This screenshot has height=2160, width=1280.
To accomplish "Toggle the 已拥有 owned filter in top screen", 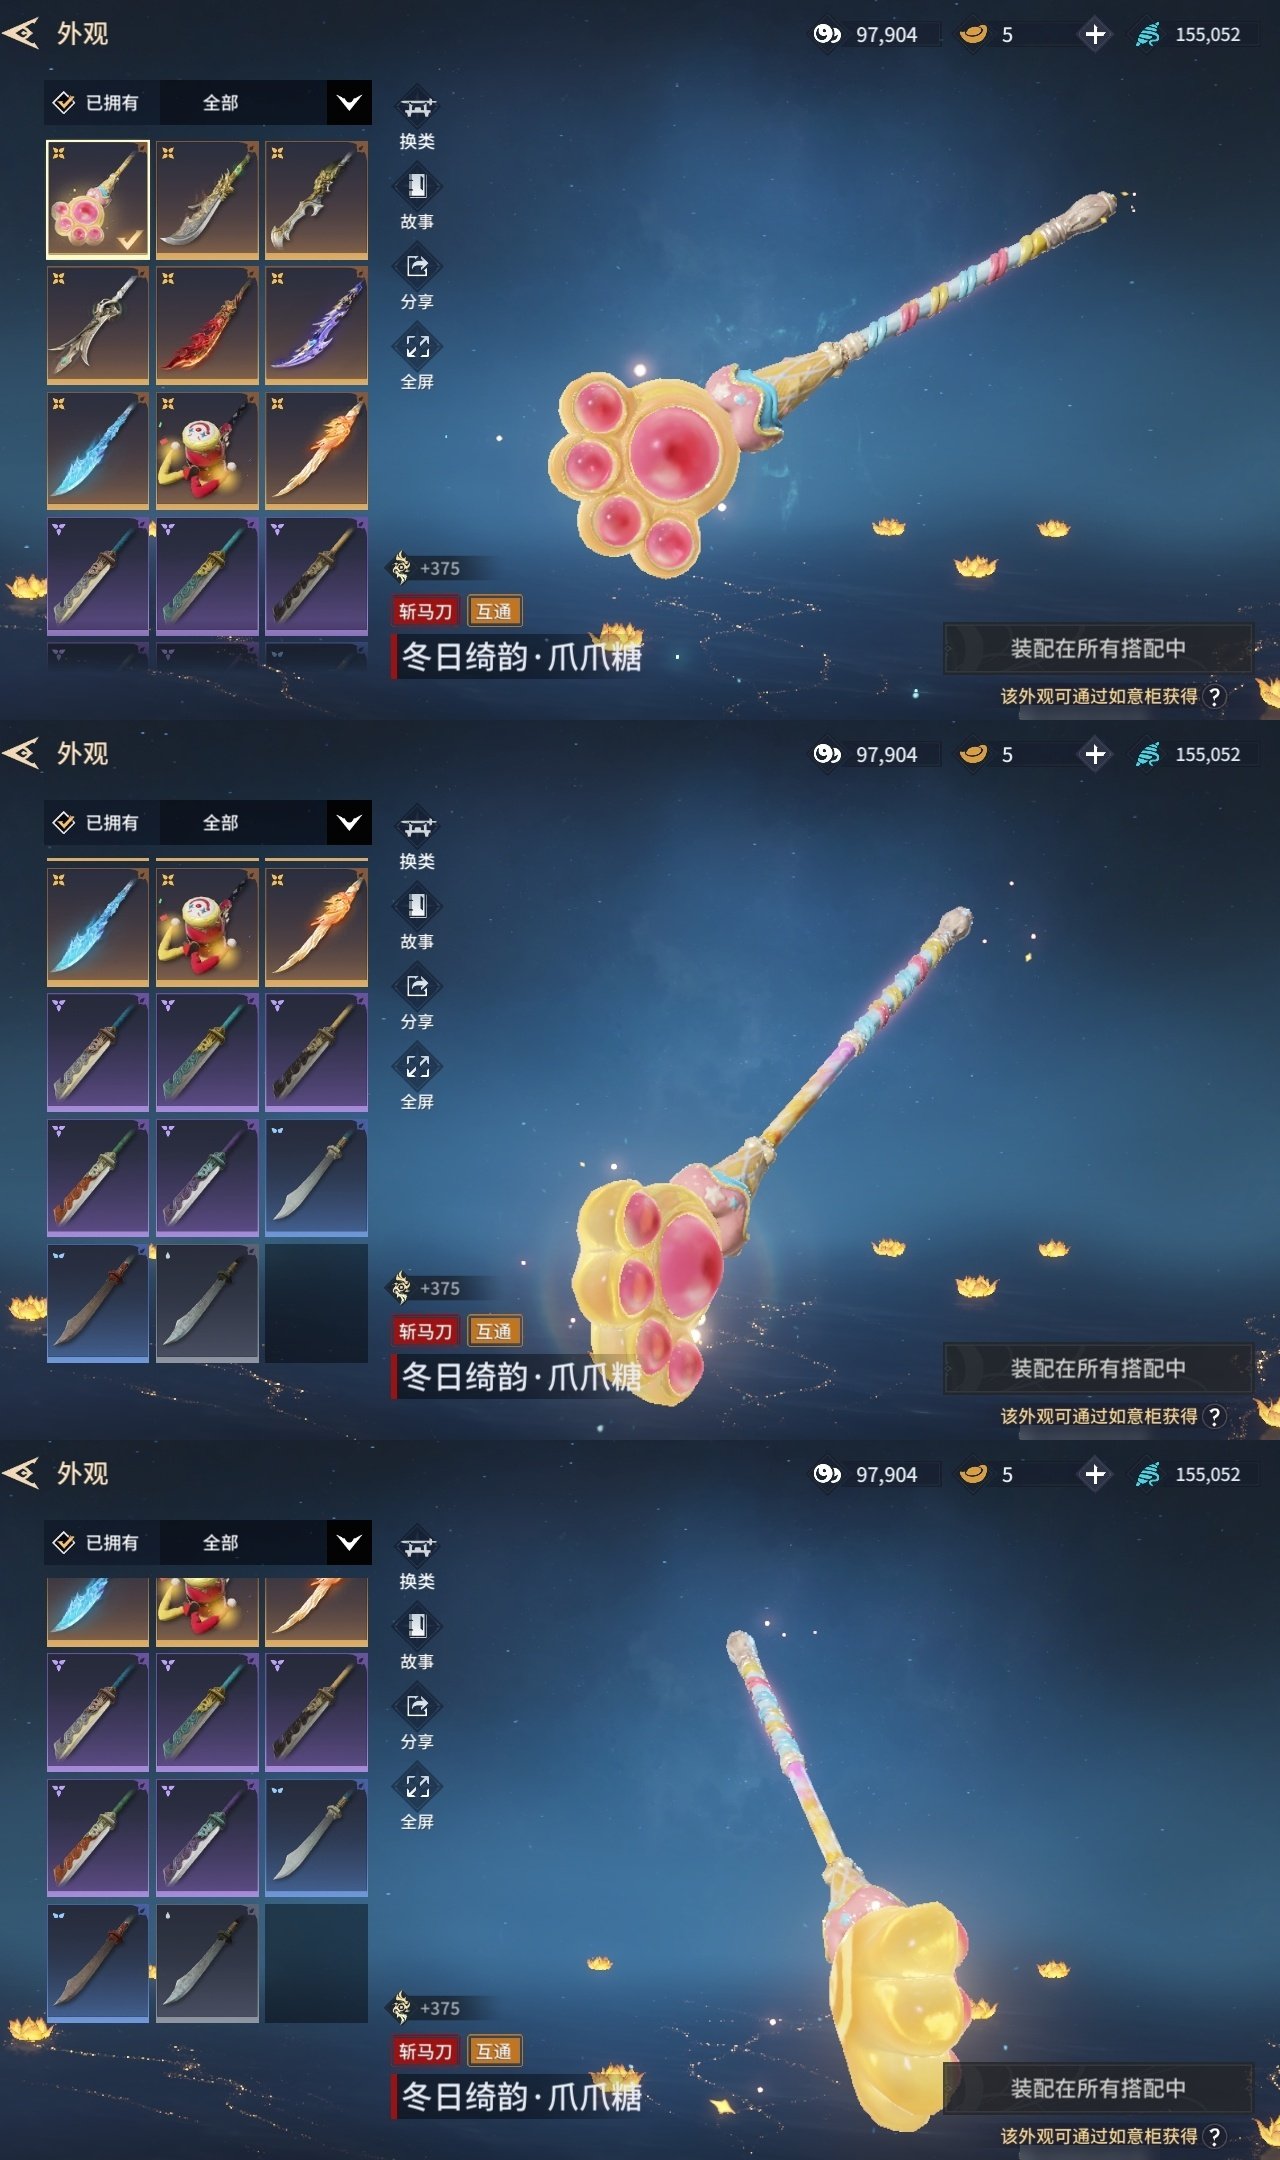I will tap(97, 103).
